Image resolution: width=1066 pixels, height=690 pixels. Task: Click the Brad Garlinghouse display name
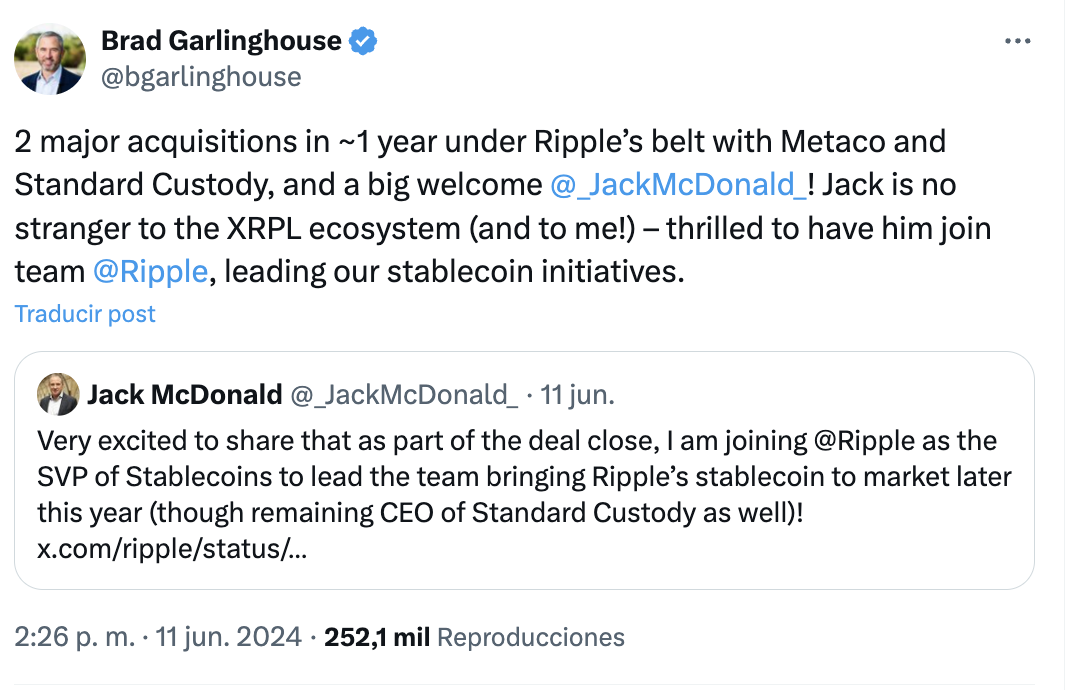click(x=221, y=41)
